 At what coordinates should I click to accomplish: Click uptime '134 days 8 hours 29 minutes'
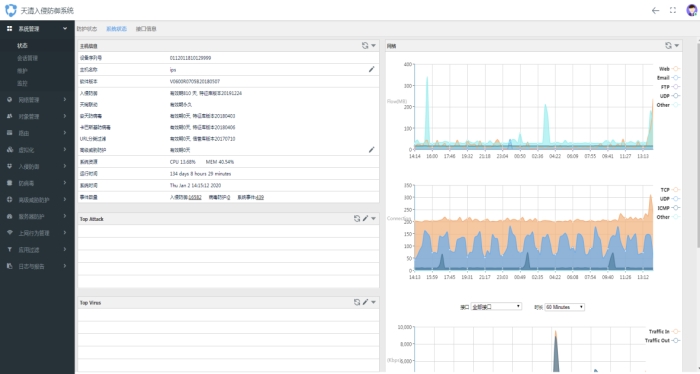point(200,174)
